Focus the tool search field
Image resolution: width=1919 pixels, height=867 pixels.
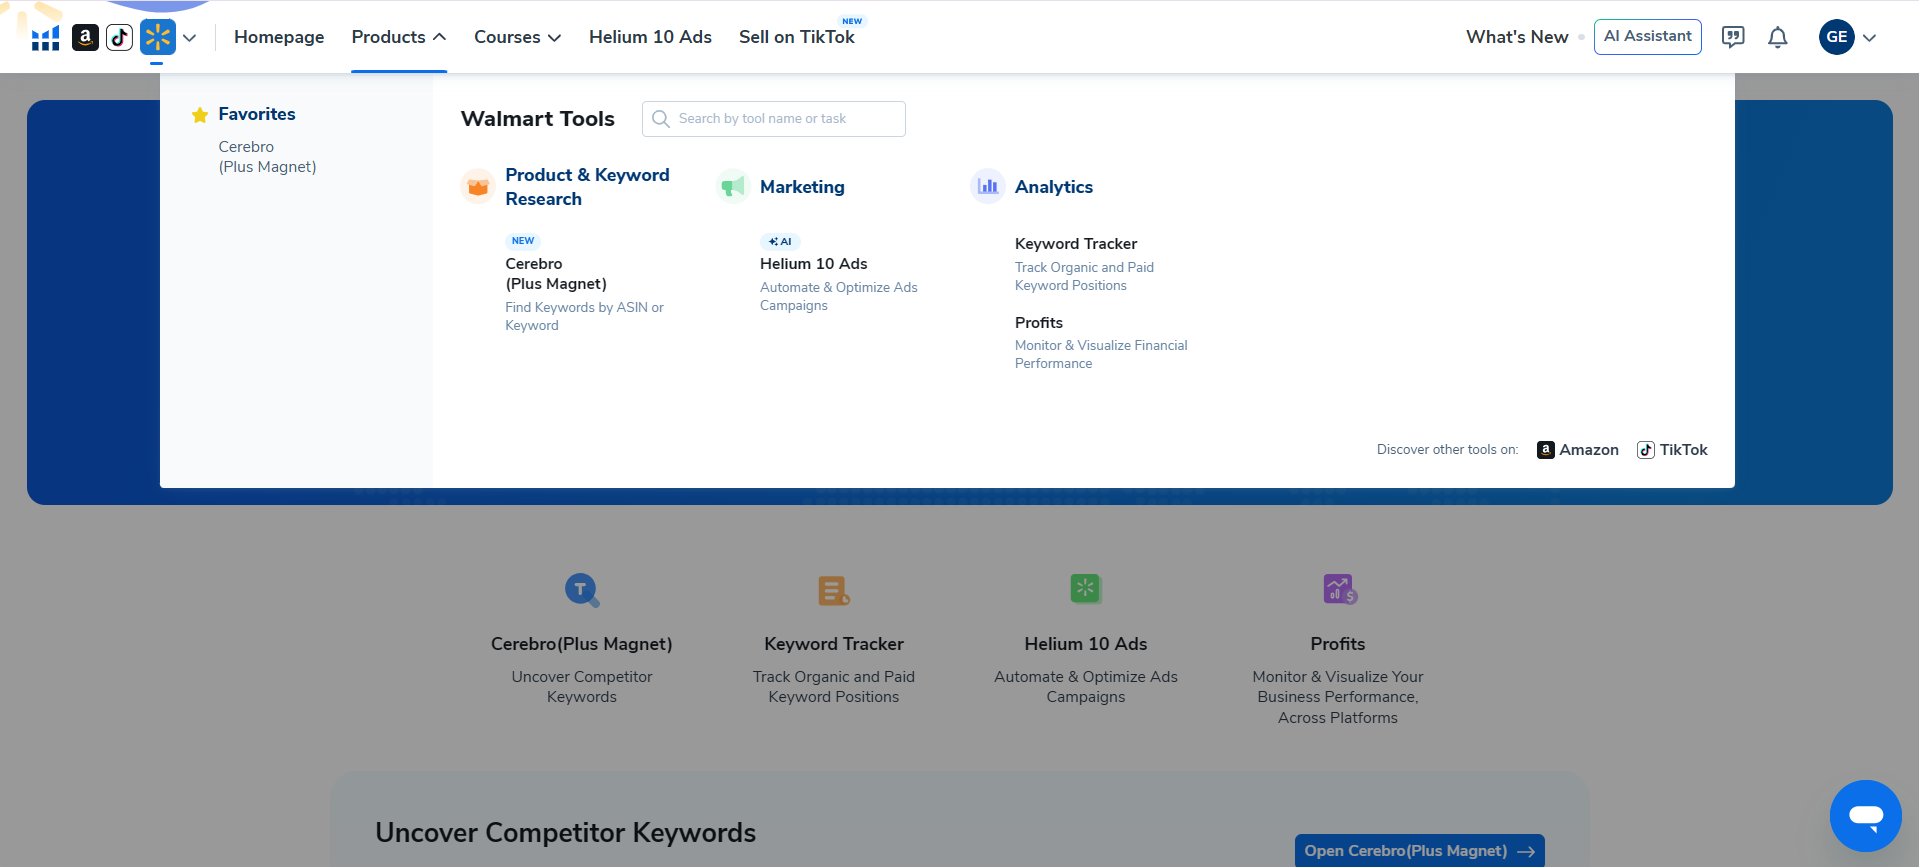tap(774, 119)
